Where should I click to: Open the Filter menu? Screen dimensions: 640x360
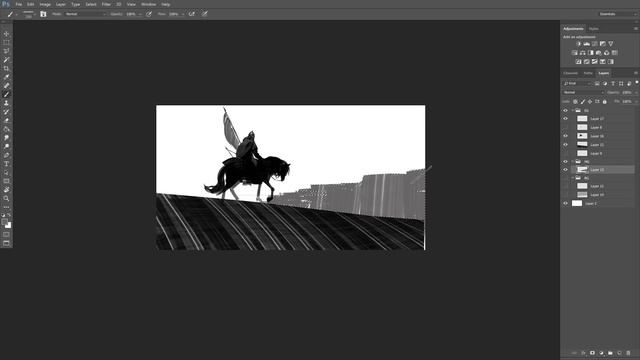coord(106,4)
